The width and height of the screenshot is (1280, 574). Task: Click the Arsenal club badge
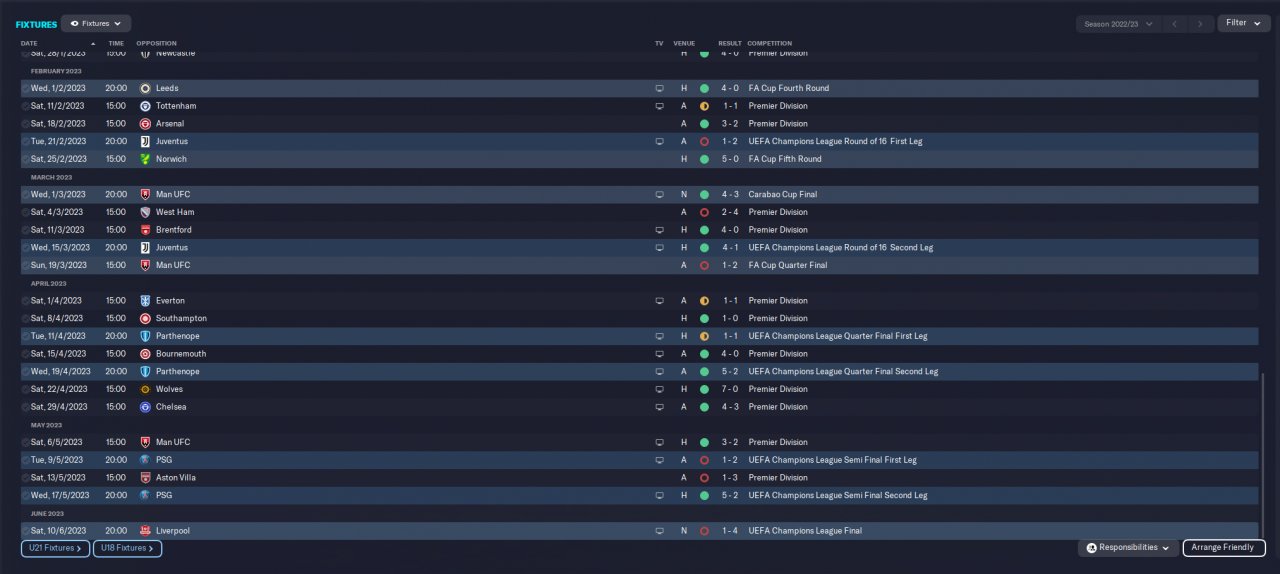[145, 124]
